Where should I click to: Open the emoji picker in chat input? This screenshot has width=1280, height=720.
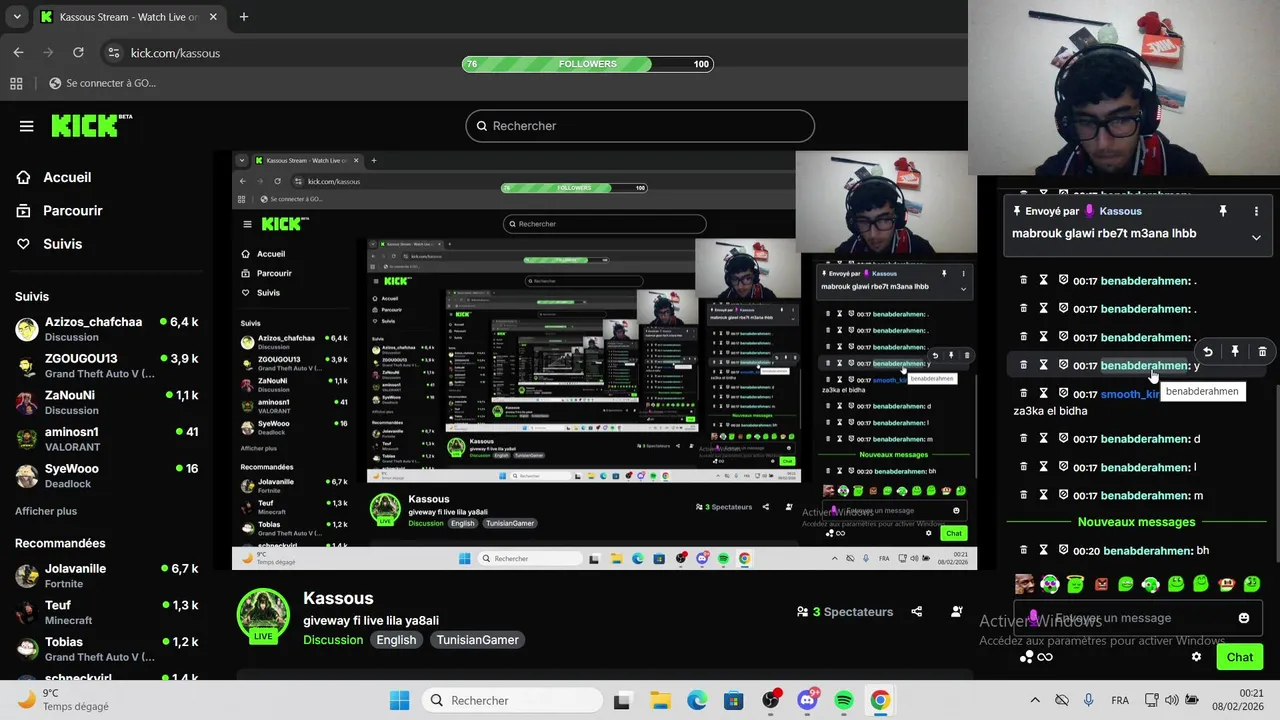point(1244,618)
